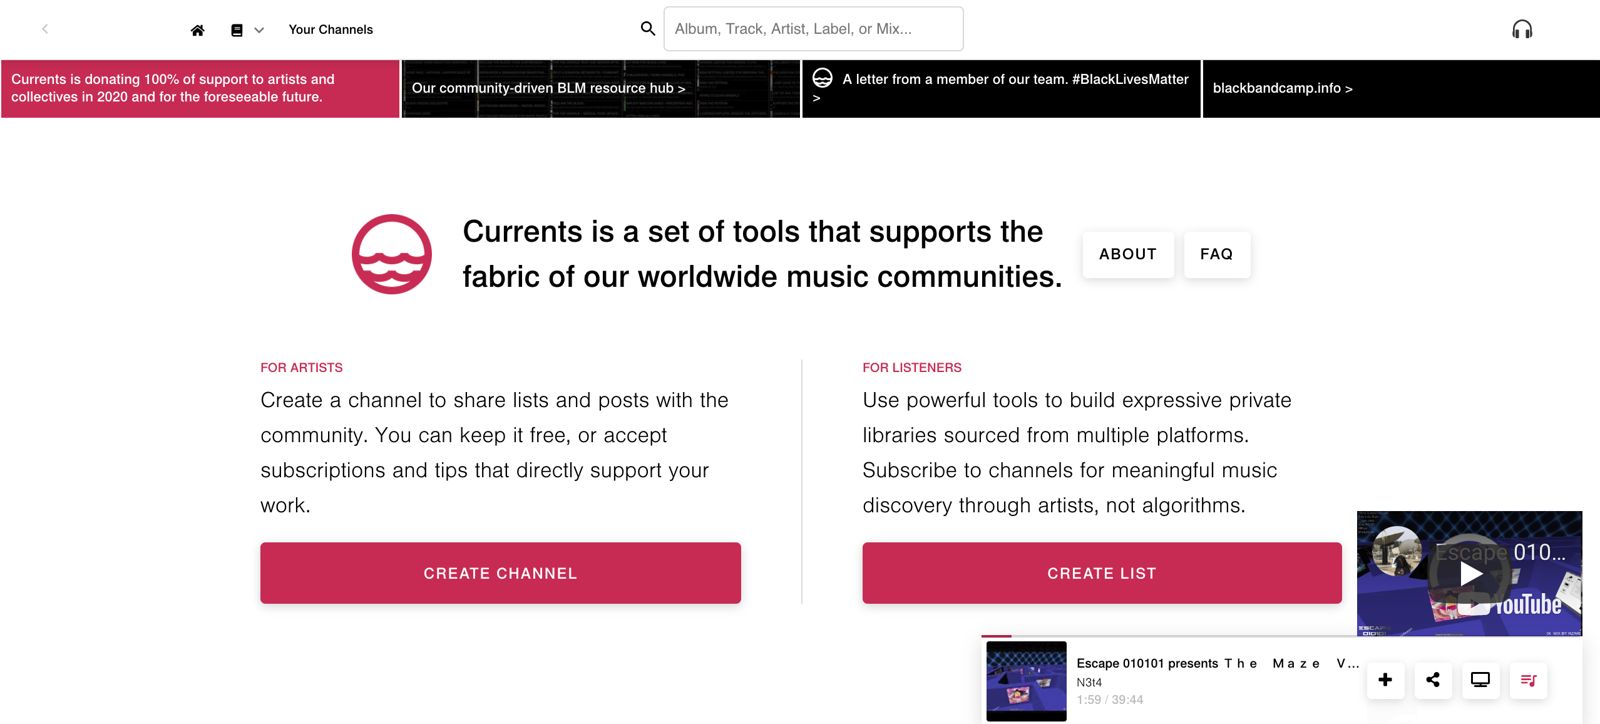Click the CREATE CHANNEL button
The width and height of the screenshot is (1600, 724).
coord(501,573)
